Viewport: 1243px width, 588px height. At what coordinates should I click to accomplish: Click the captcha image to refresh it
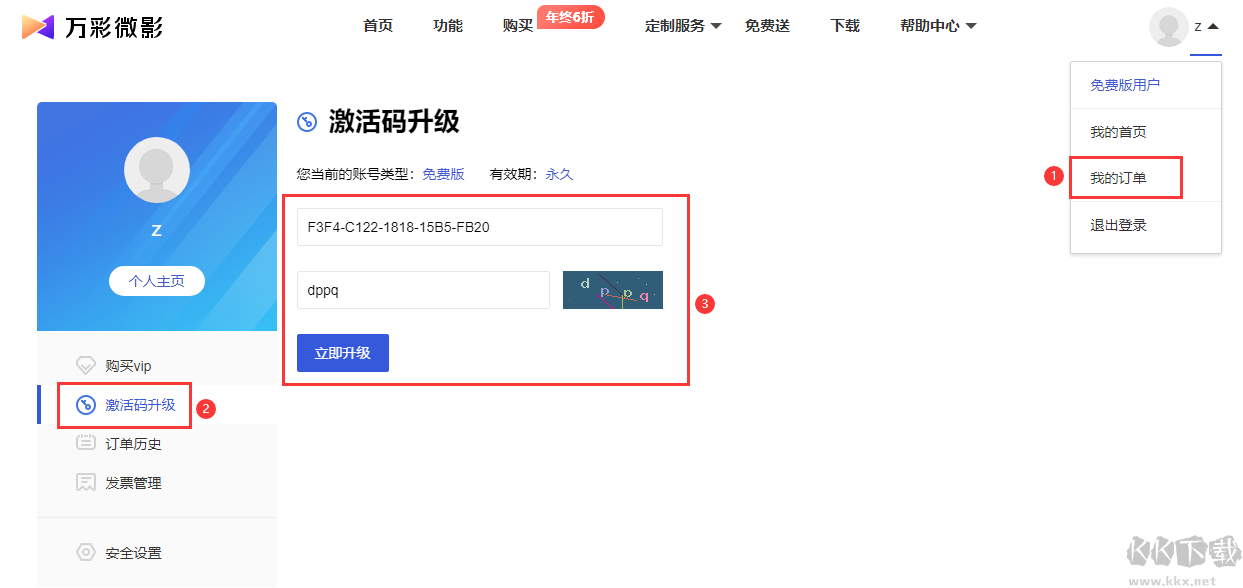612,289
